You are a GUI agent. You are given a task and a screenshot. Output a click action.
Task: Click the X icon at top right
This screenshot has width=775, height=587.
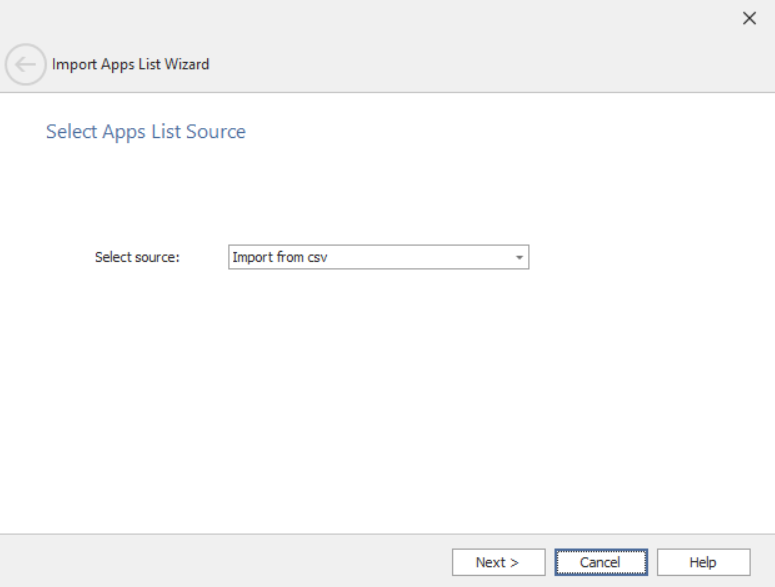pos(749,18)
